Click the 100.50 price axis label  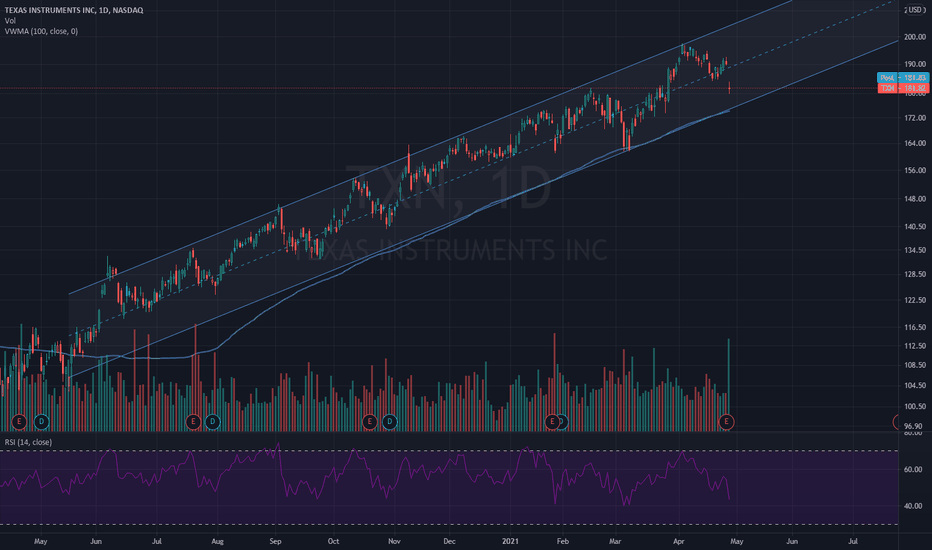coord(915,407)
